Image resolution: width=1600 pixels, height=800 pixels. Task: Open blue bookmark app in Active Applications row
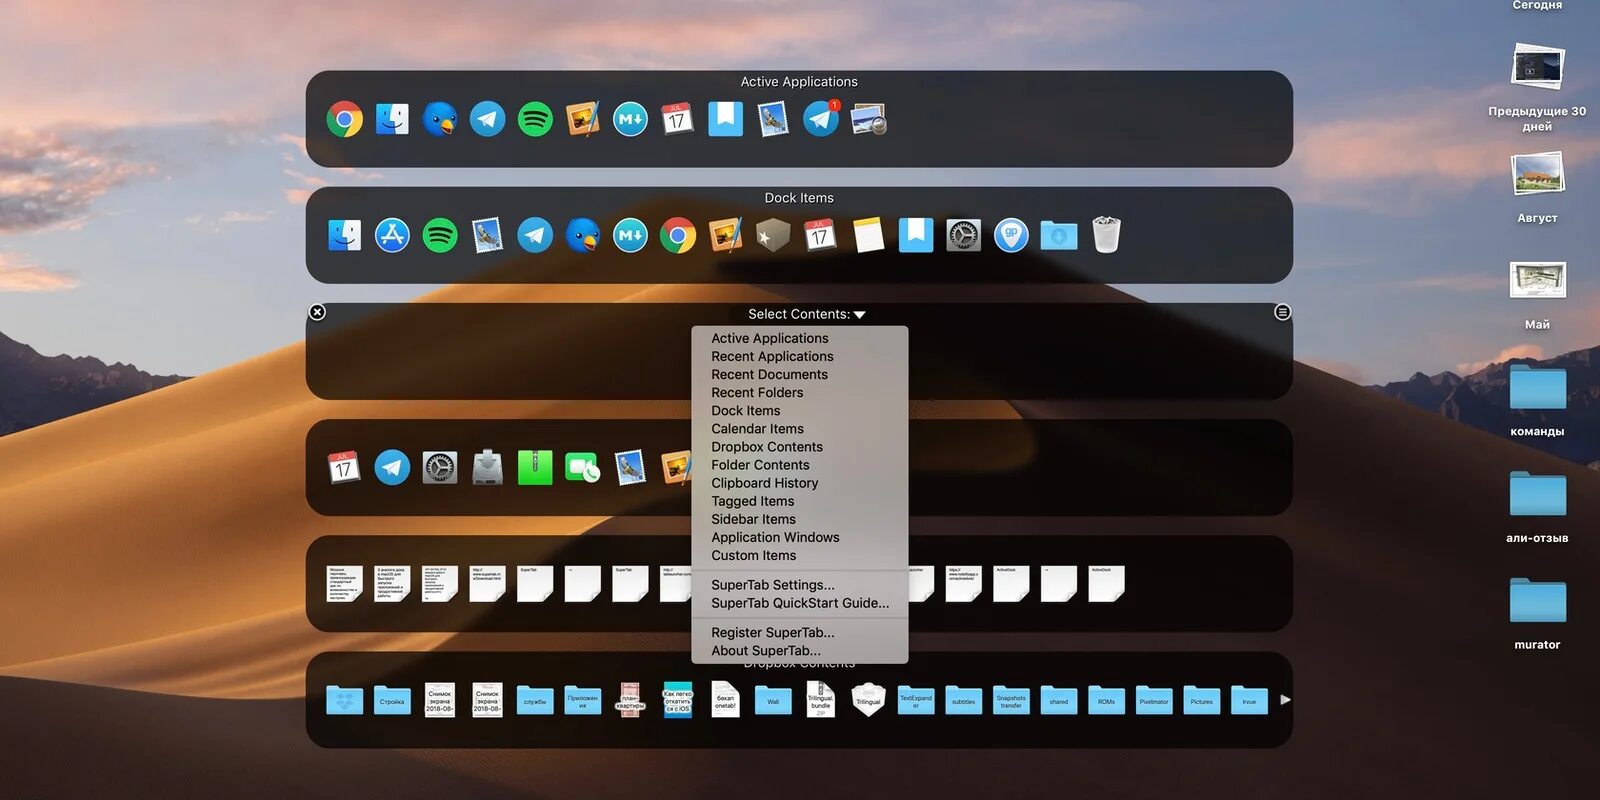725,119
